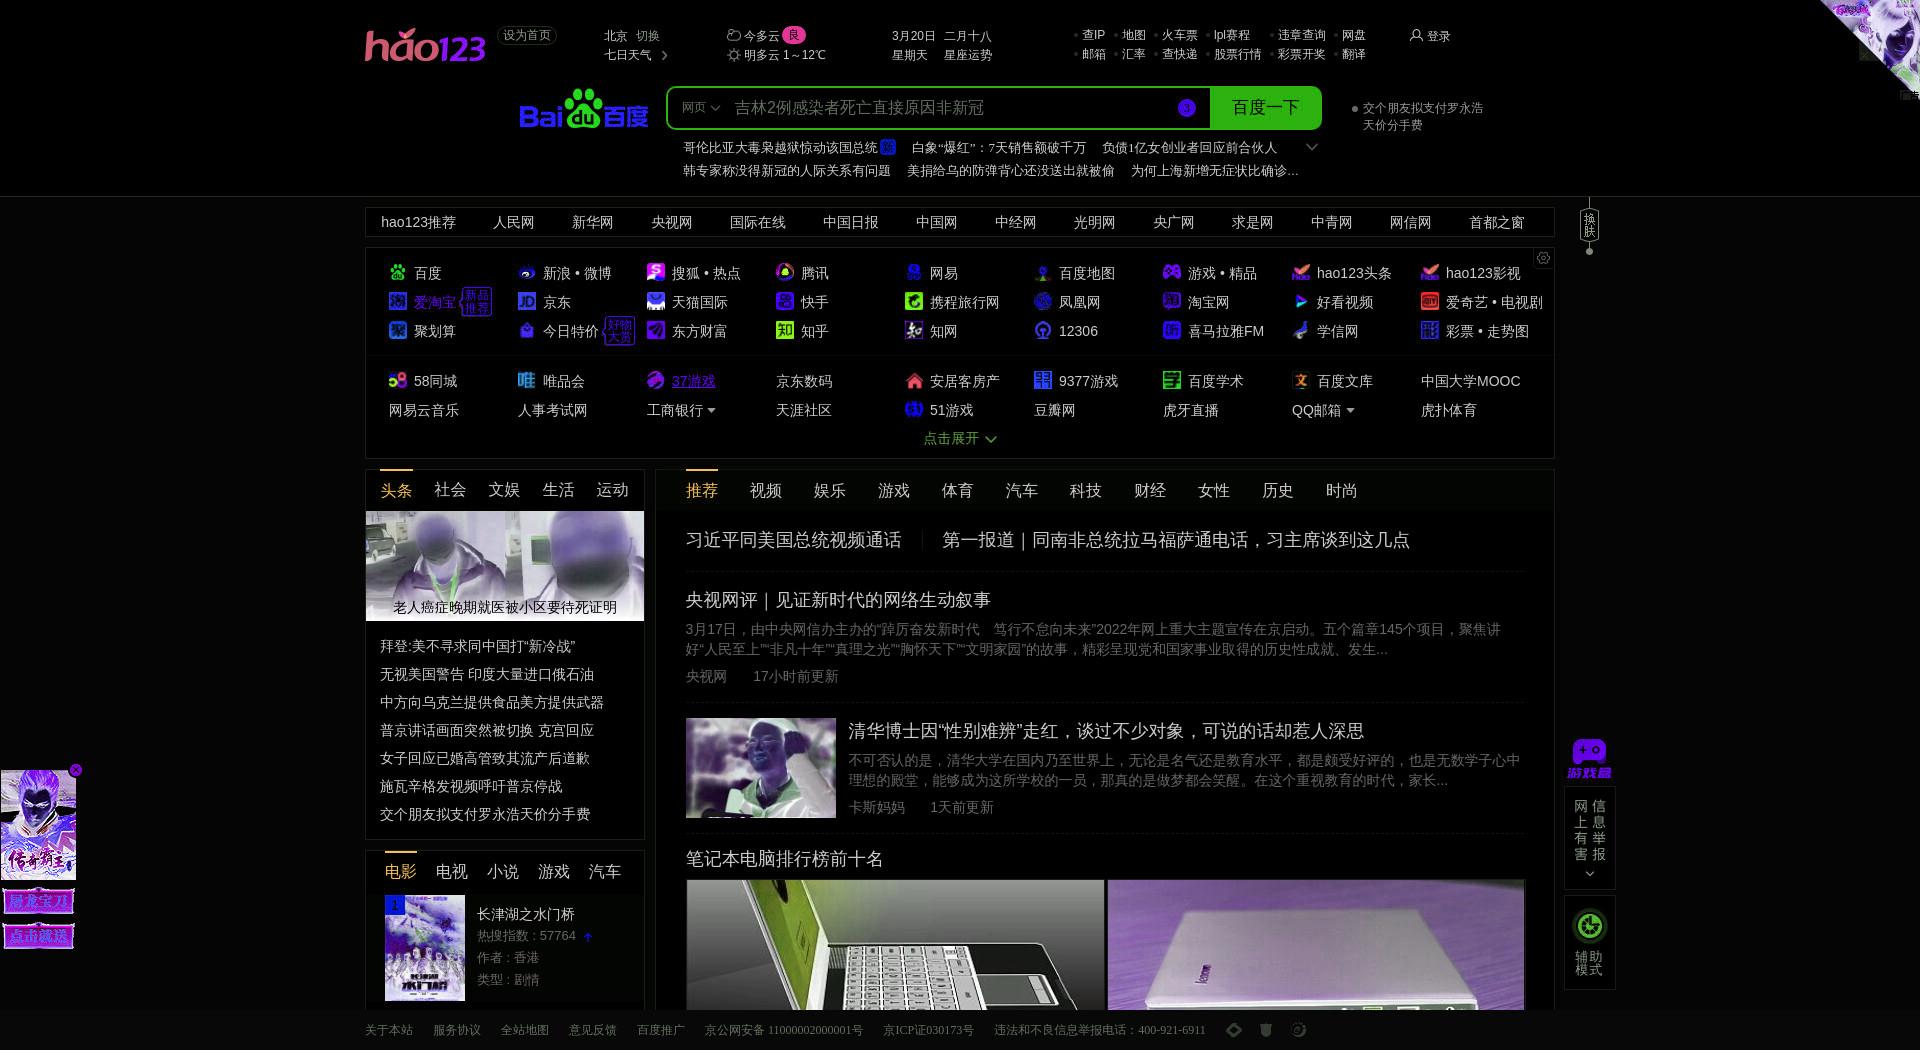Open the 意见反馈 footer link

coord(592,1030)
